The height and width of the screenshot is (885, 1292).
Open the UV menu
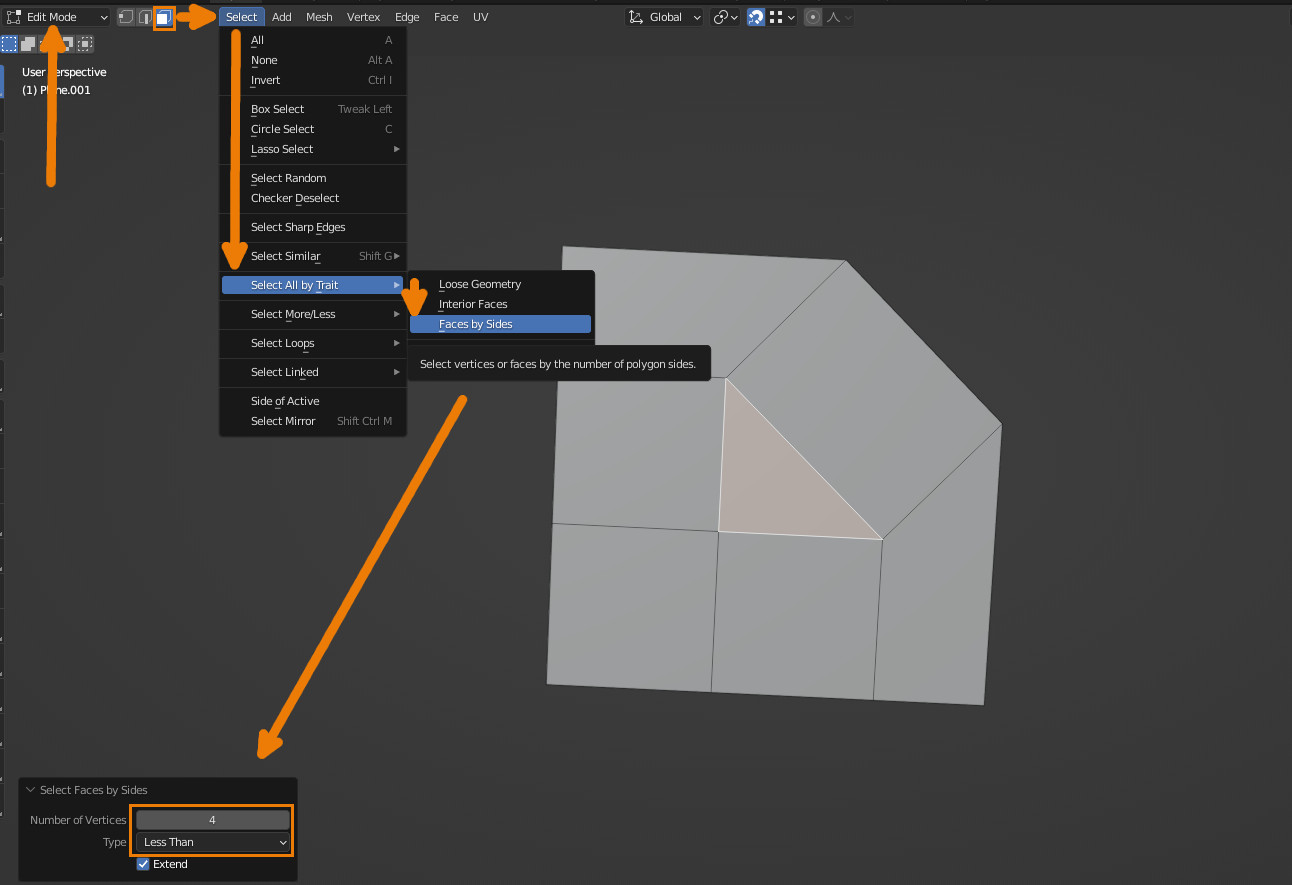[481, 17]
